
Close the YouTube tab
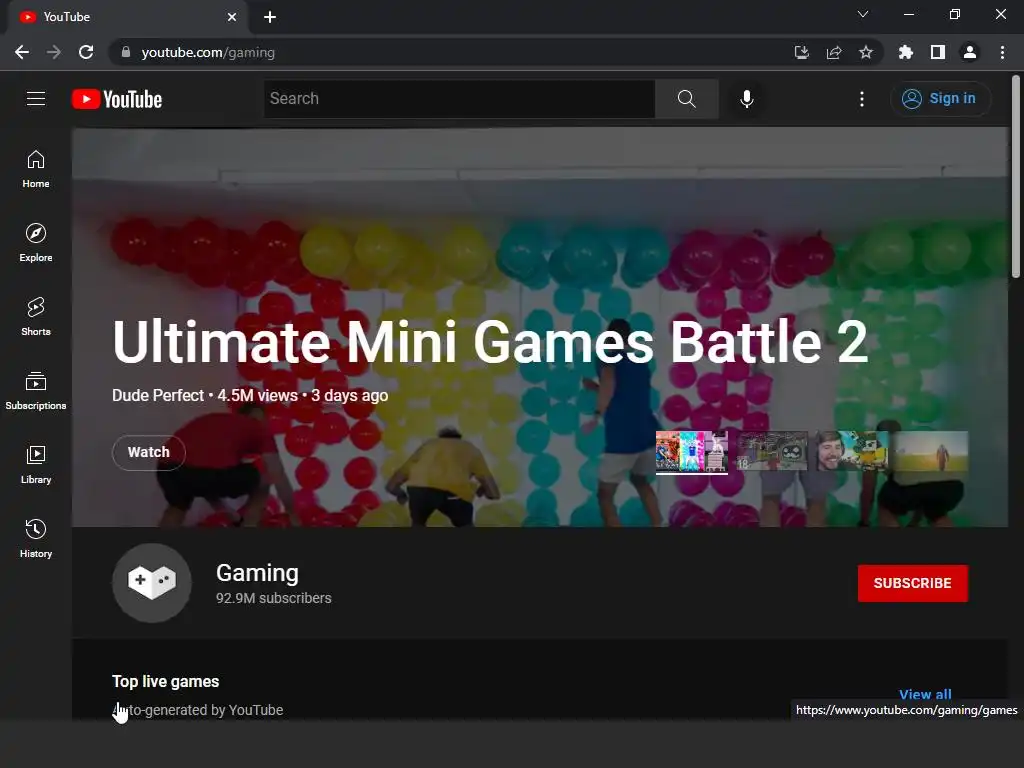point(232,17)
